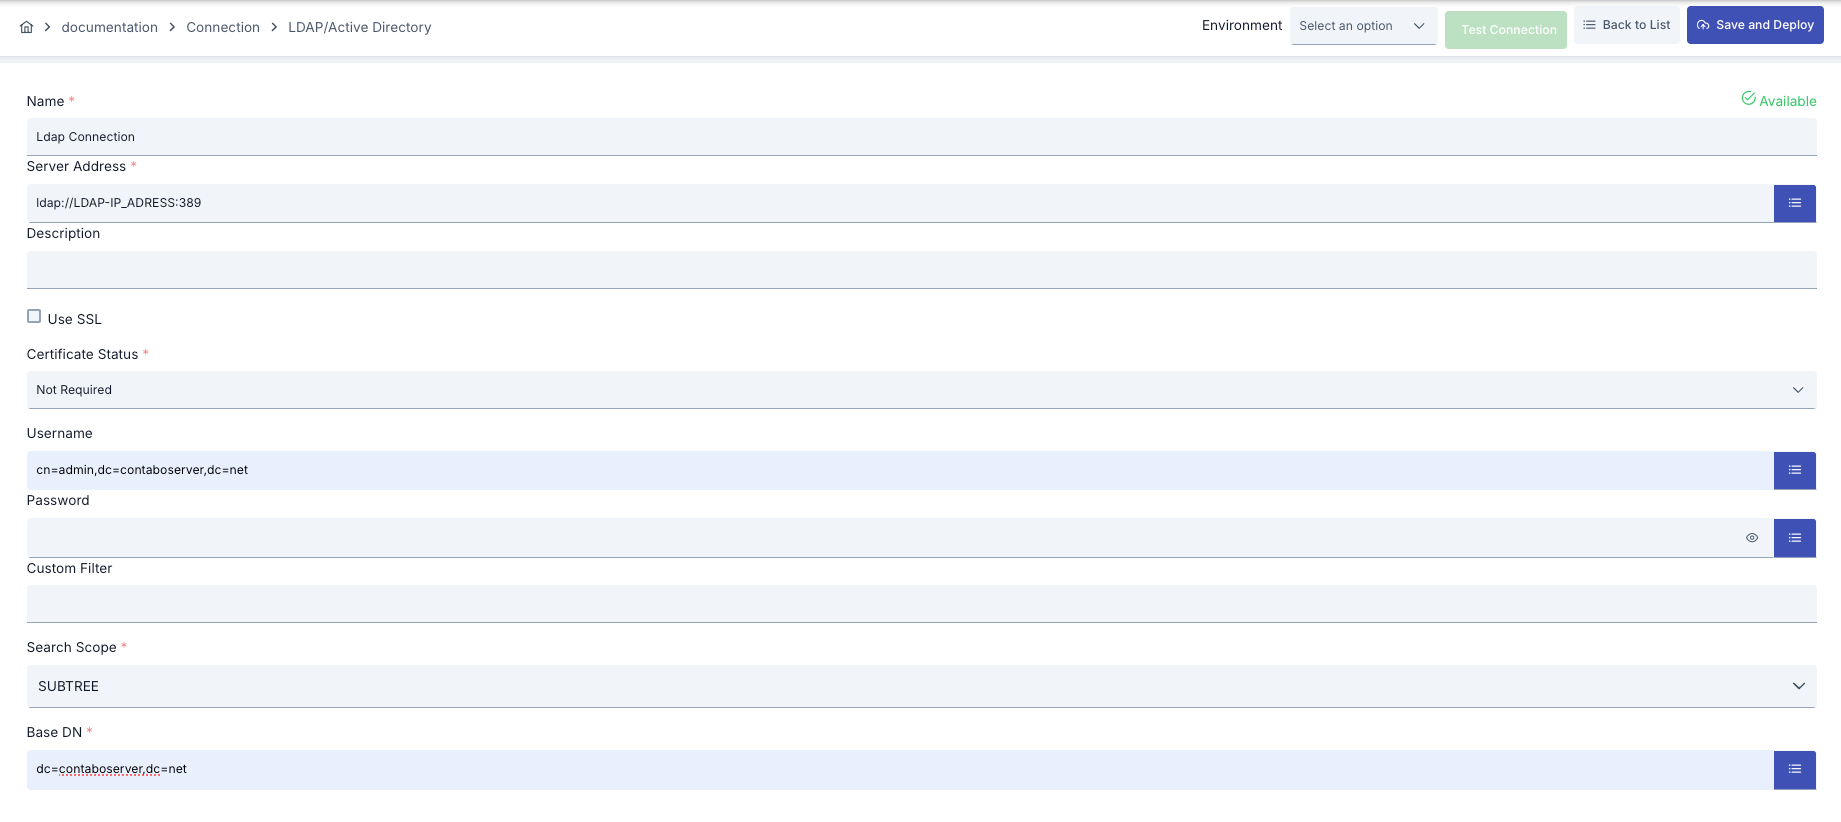The width and height of the screenshot is (1841, 822).
Task: Expand the Search Scope SUBTREE dropdown
Action: click(x=920, y=686)
